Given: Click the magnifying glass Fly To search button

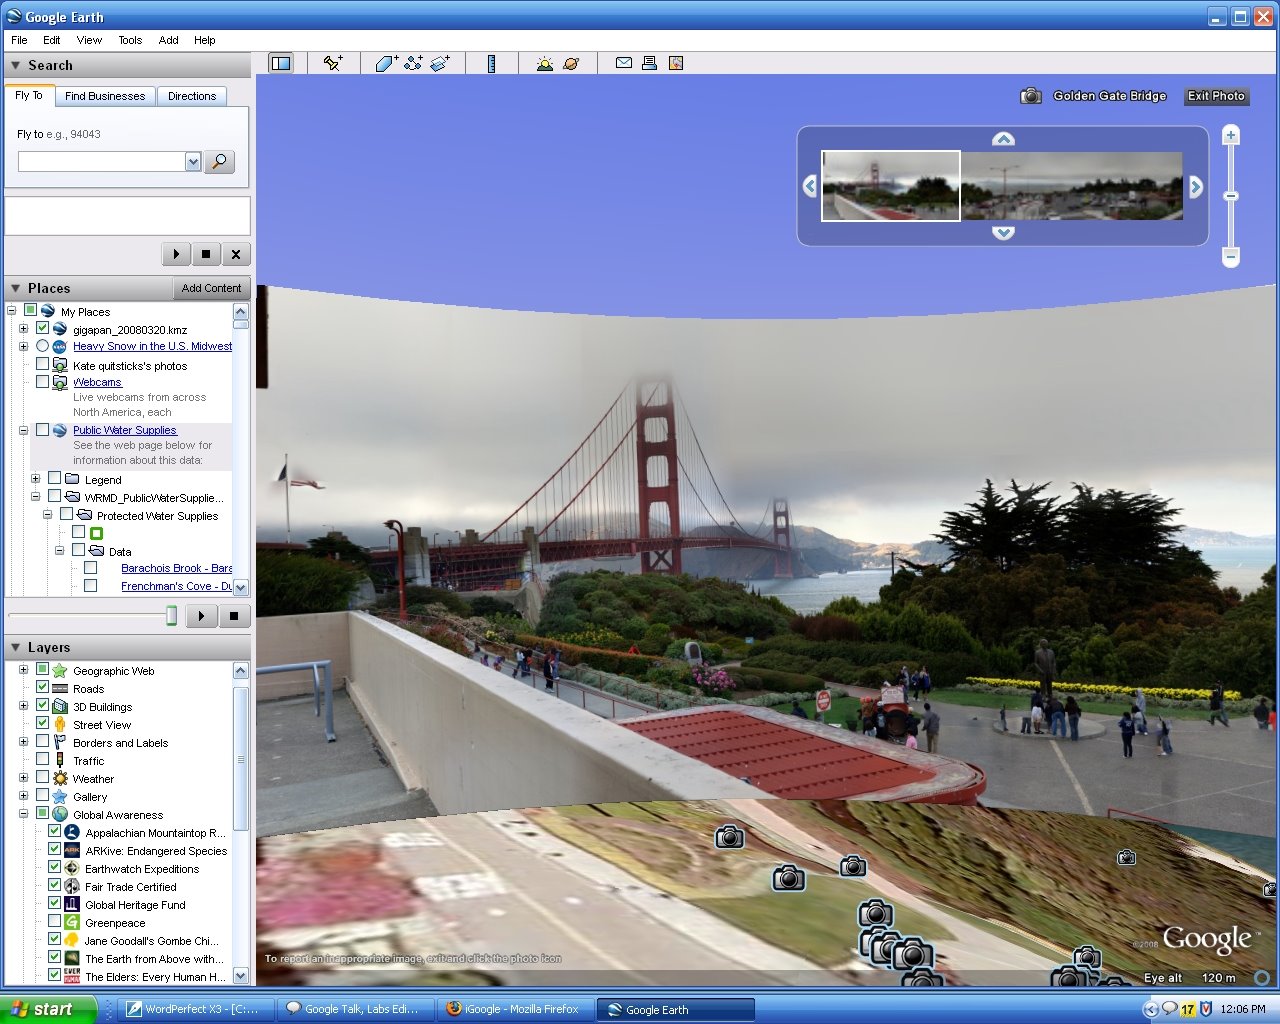Looking at the screenshot, I should (219, 161).
